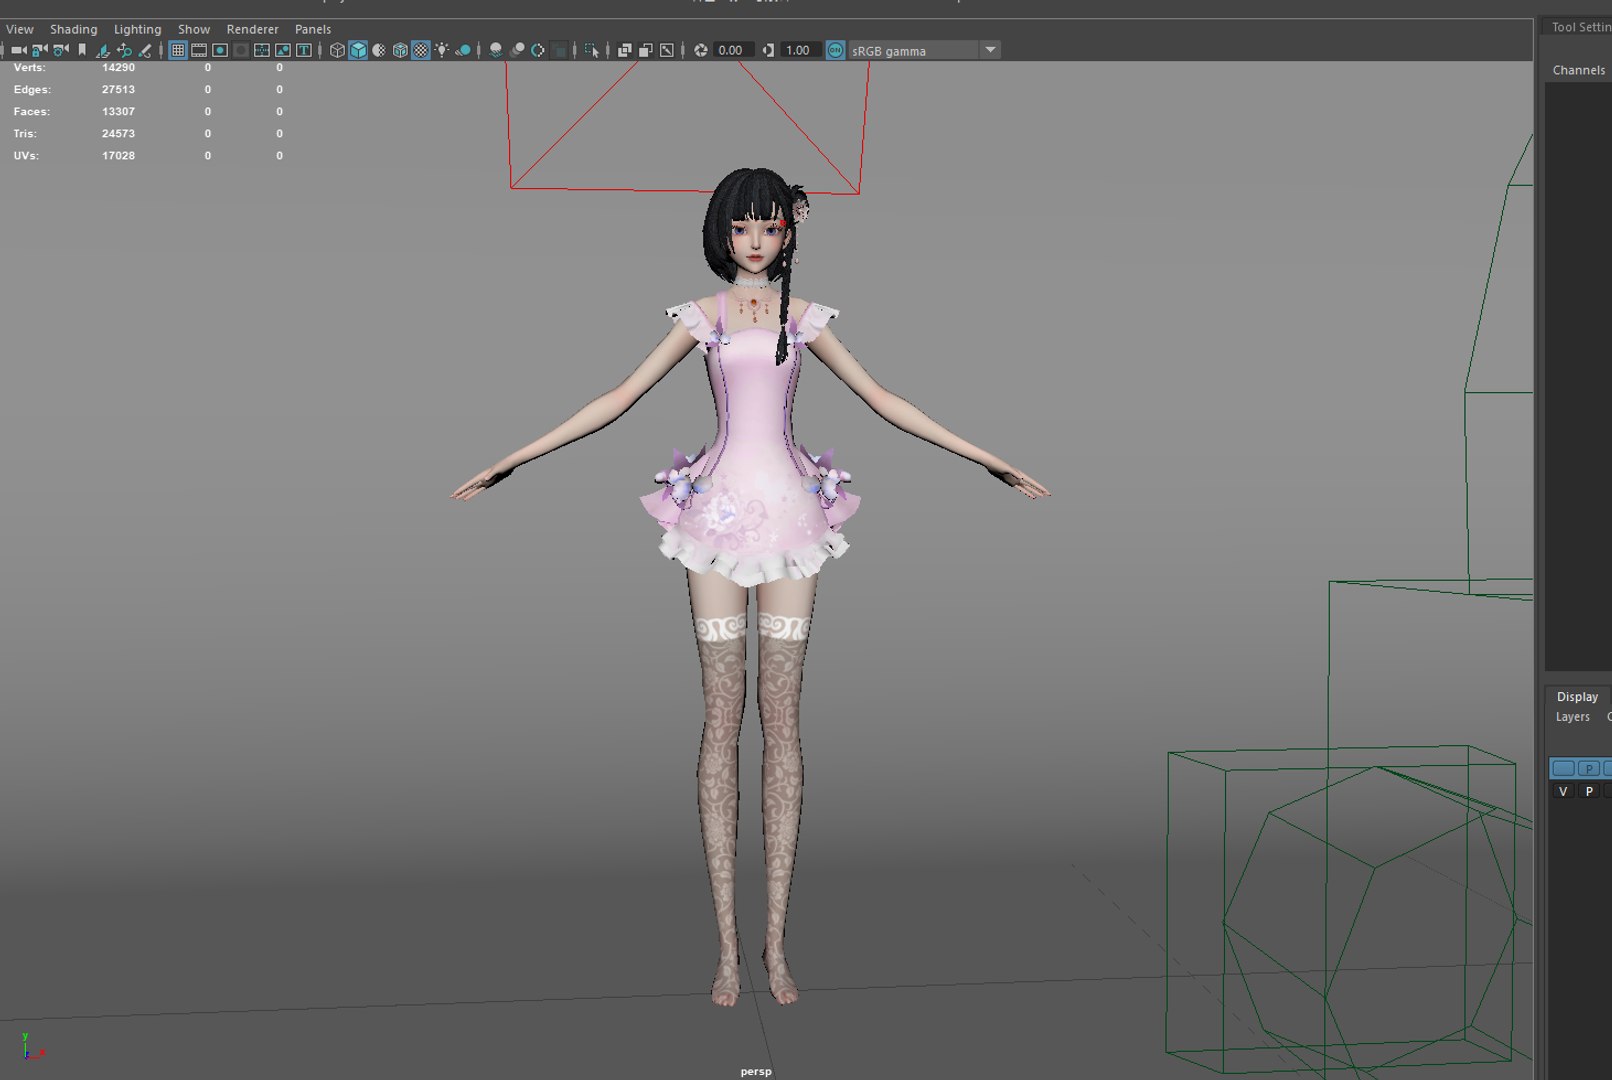The image size is (1612, 1080).
Task: Toggle the XRay display icon
Action: point(625,50)
